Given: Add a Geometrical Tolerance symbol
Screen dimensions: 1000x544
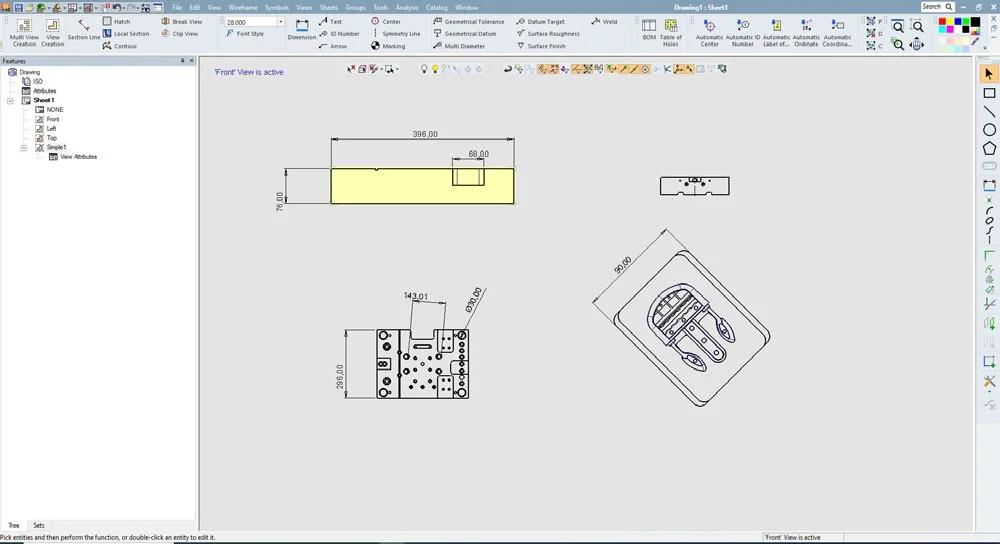Looking at the screenshot, I should tap(469, 22).
